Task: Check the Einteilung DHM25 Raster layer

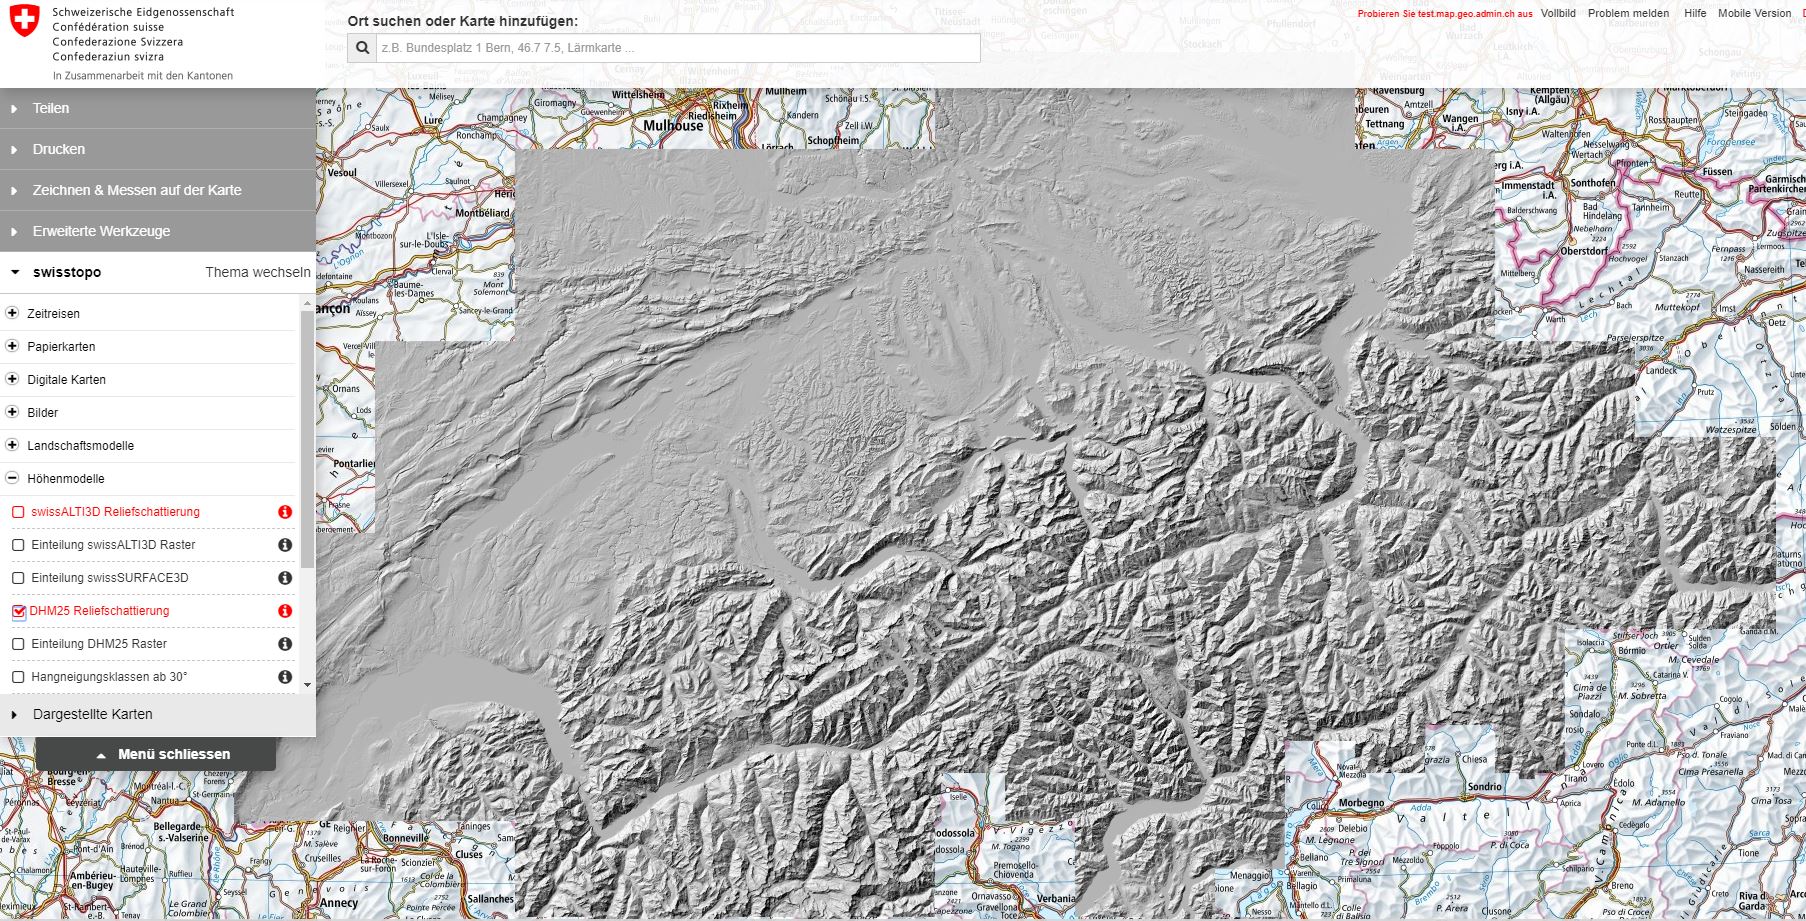Action: coord(18,644)
